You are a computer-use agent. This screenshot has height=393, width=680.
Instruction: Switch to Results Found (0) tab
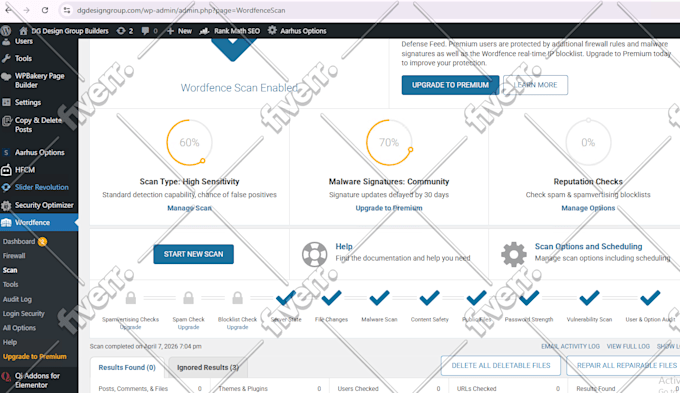point(127,367)
